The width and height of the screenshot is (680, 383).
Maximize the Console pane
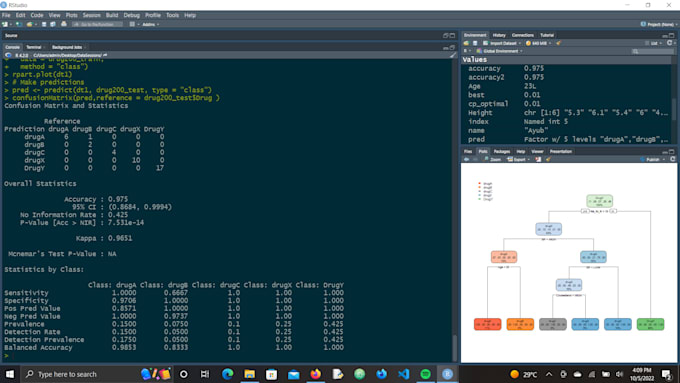[x=453, y=47]
